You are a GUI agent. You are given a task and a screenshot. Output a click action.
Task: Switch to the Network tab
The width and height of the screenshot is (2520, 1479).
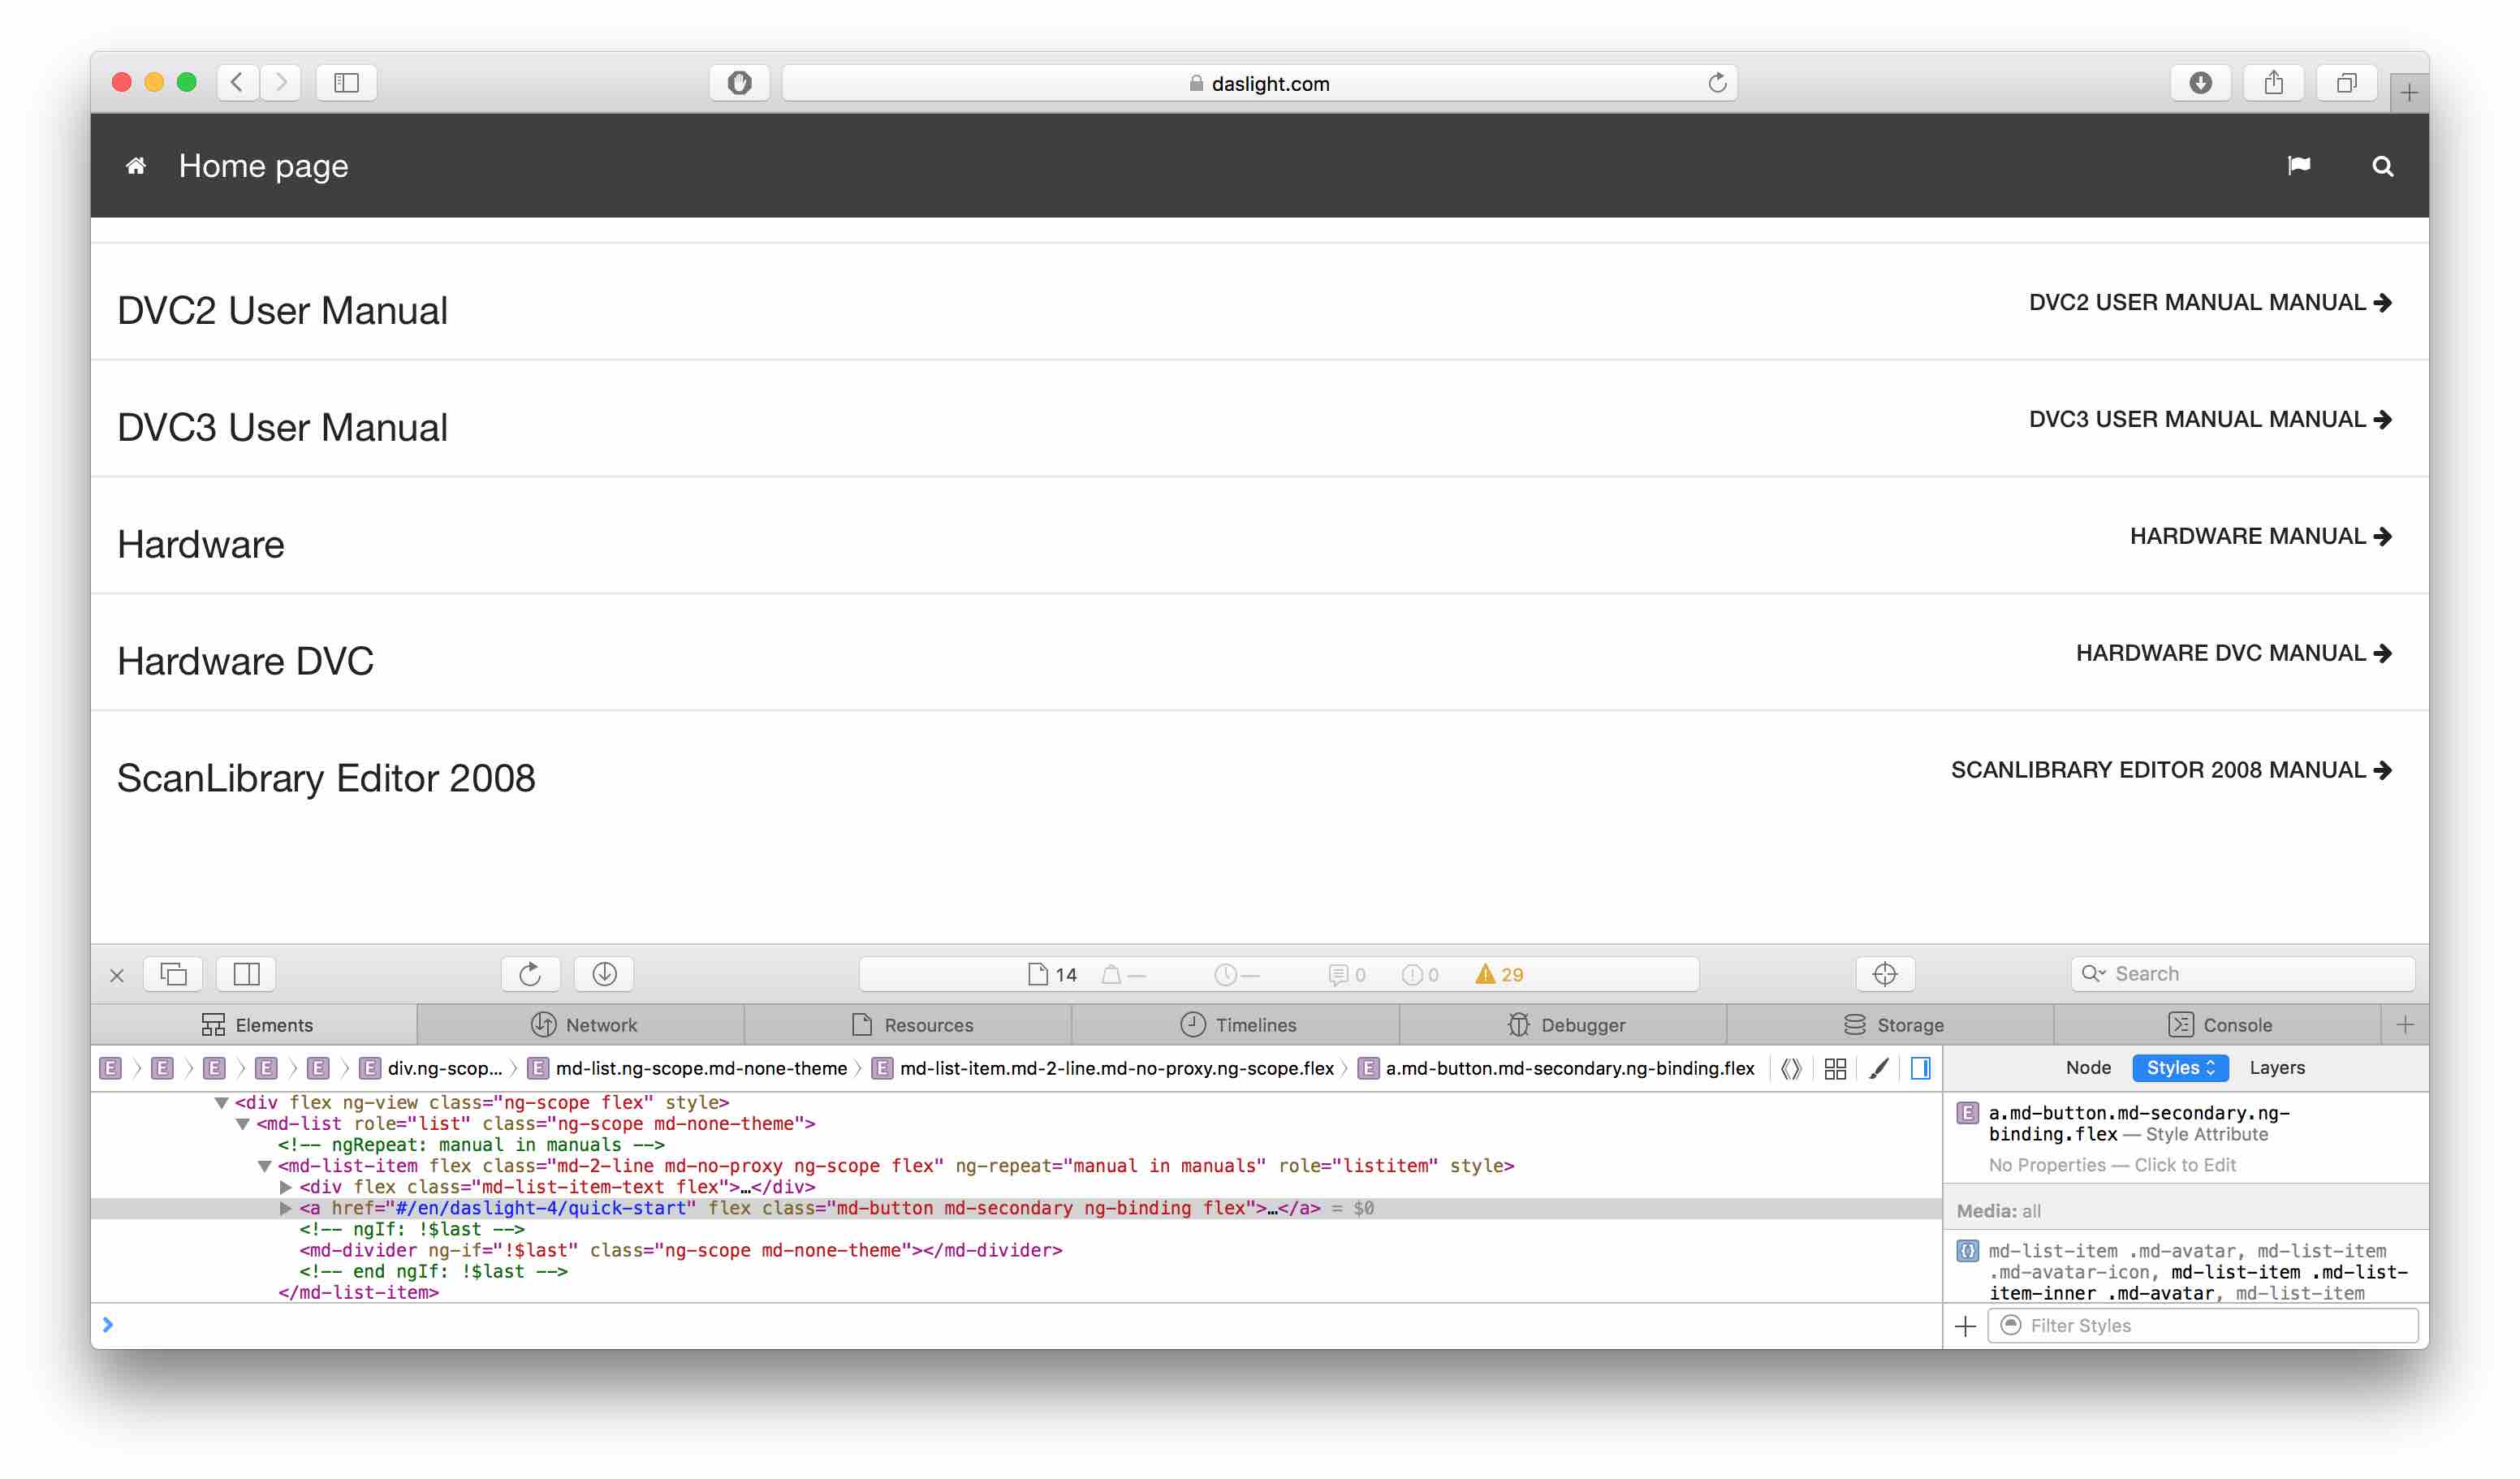coord(582,1025)
